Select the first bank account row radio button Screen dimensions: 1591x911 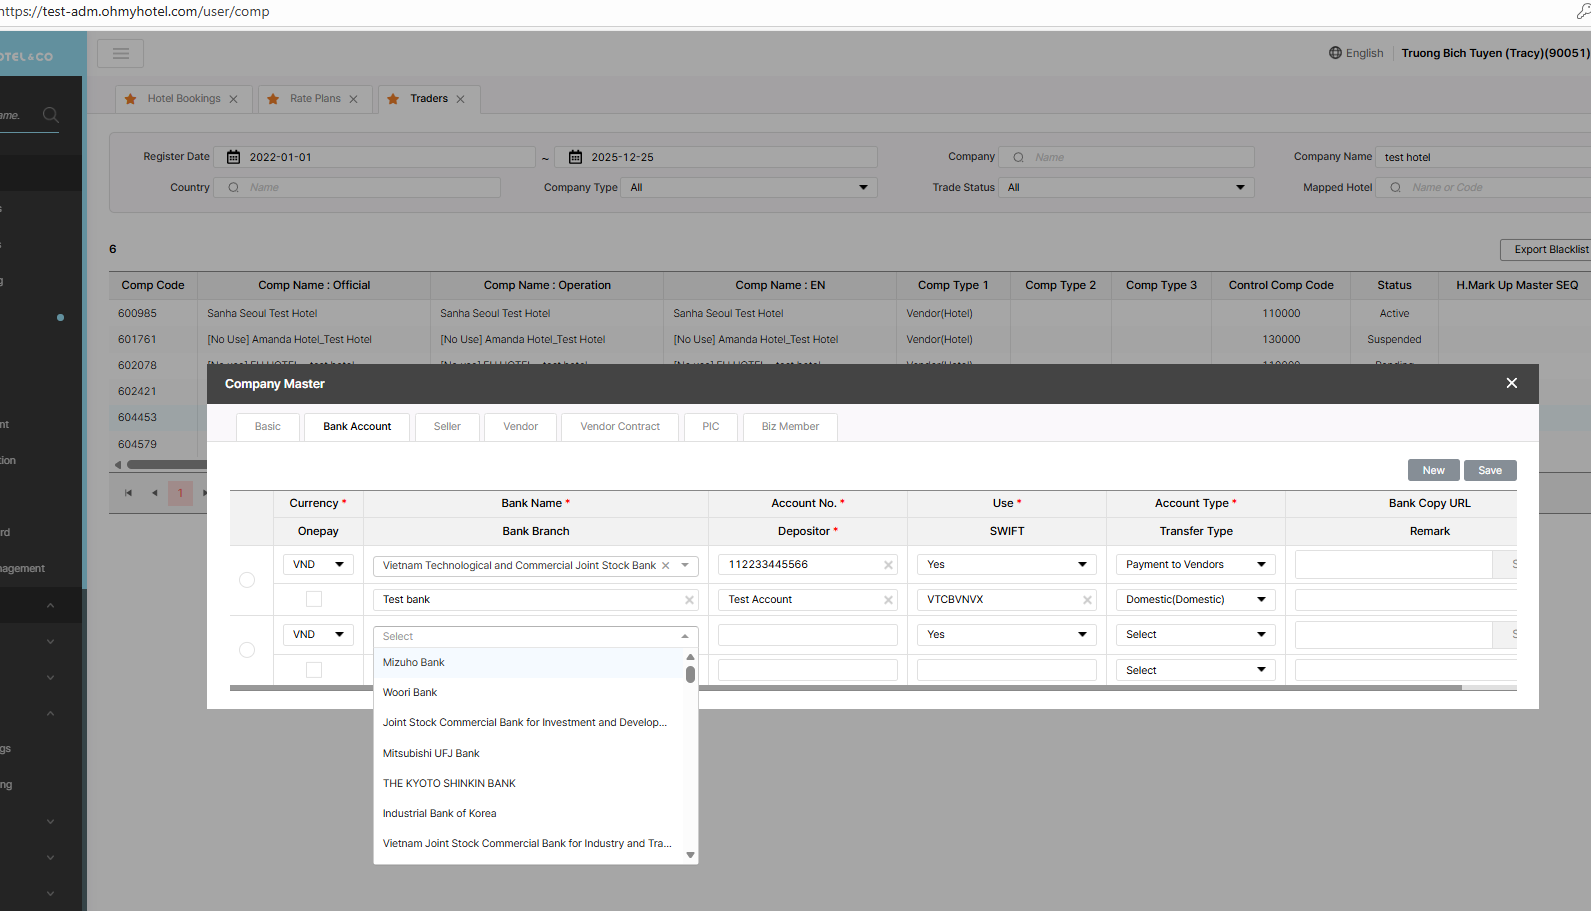click(x=247, y=580)
